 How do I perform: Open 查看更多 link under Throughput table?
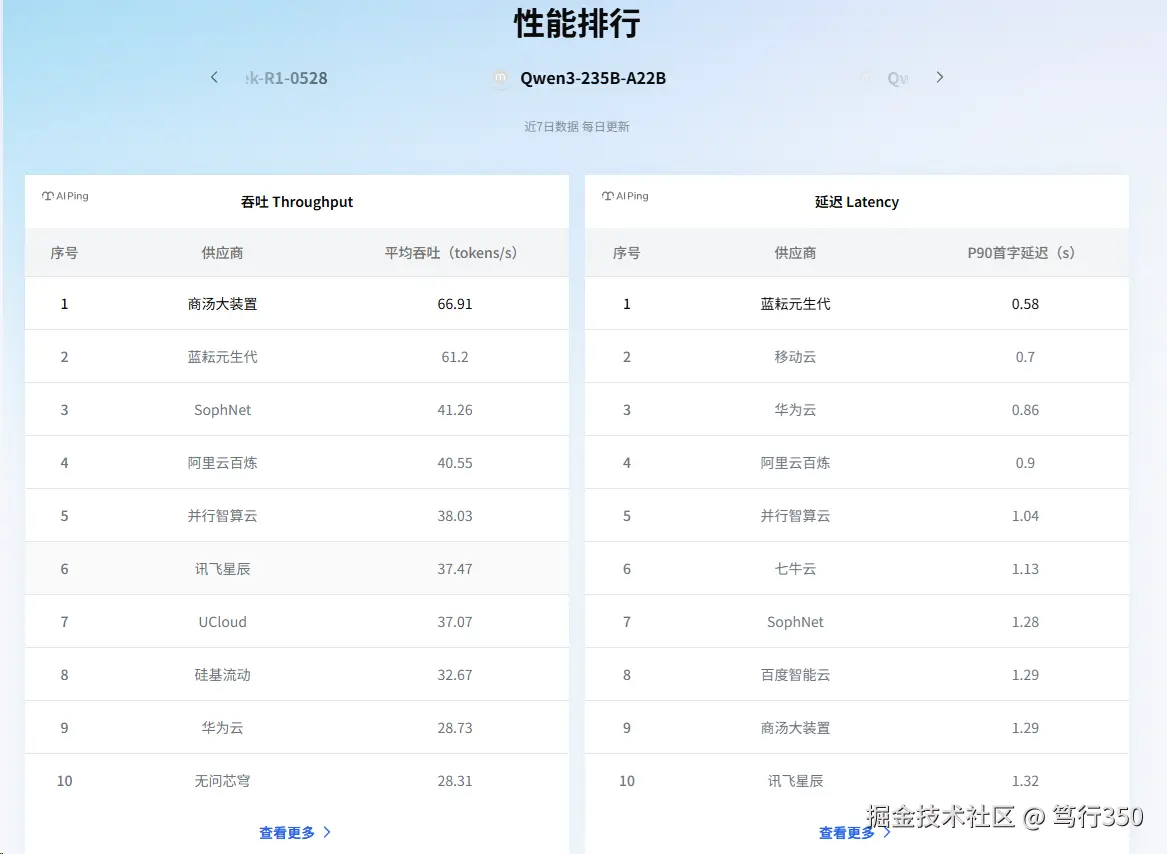[295, 832]
